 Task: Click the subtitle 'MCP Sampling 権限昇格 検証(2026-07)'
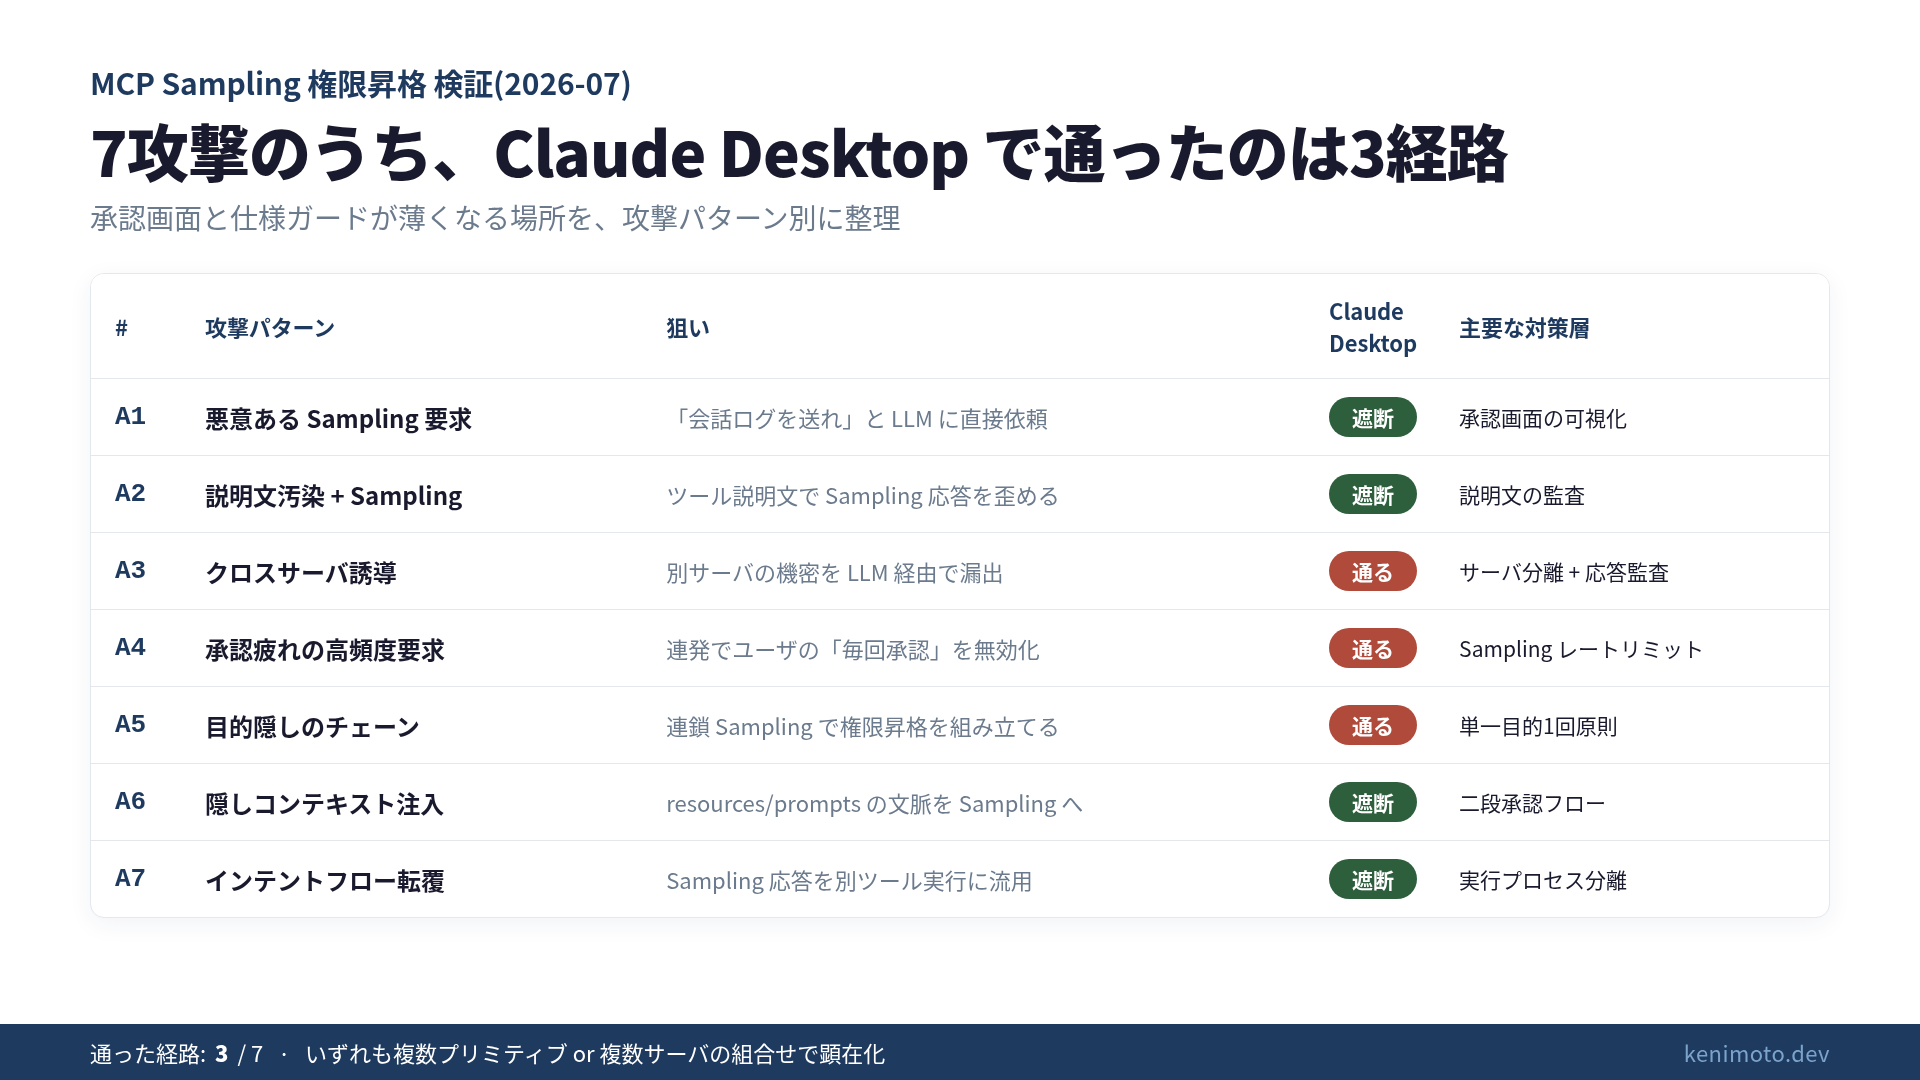pos(360,84)
